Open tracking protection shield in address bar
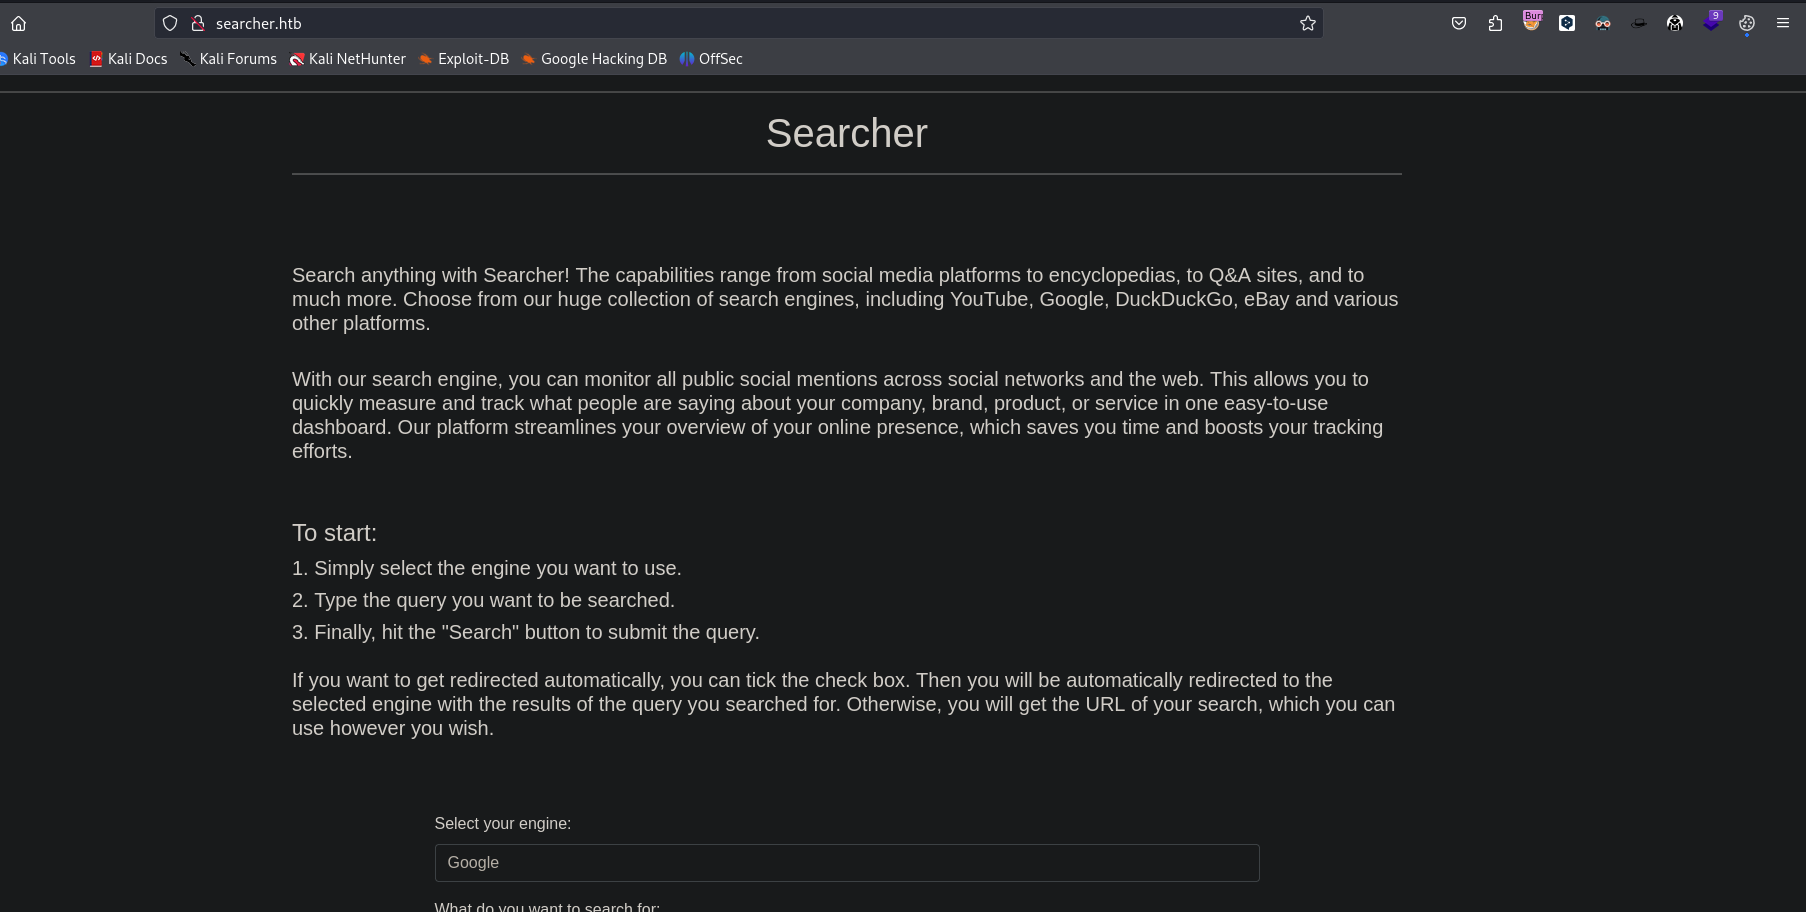The height and width of the screenshot is (912, 1806). tap(170, 23)
